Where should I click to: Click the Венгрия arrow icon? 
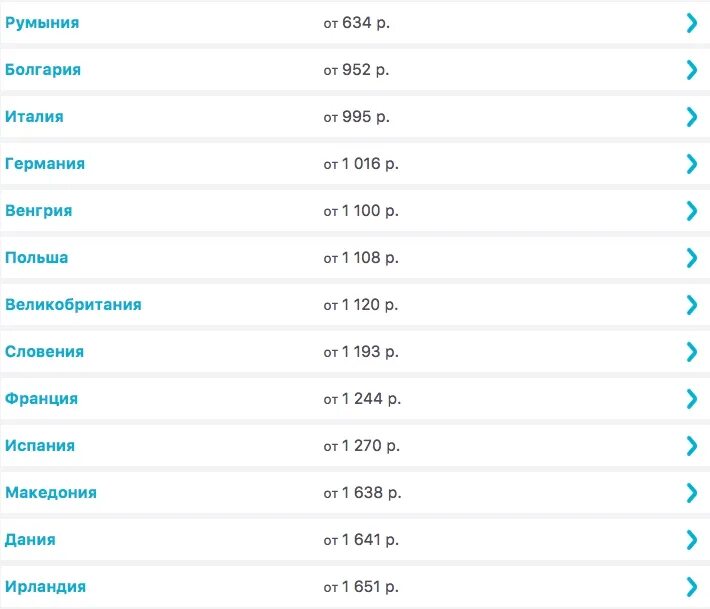point(691,211)
